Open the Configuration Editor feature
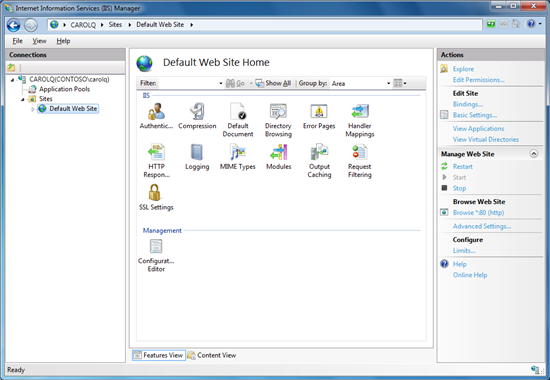This screenshot has height=380, width=550. 156,255
